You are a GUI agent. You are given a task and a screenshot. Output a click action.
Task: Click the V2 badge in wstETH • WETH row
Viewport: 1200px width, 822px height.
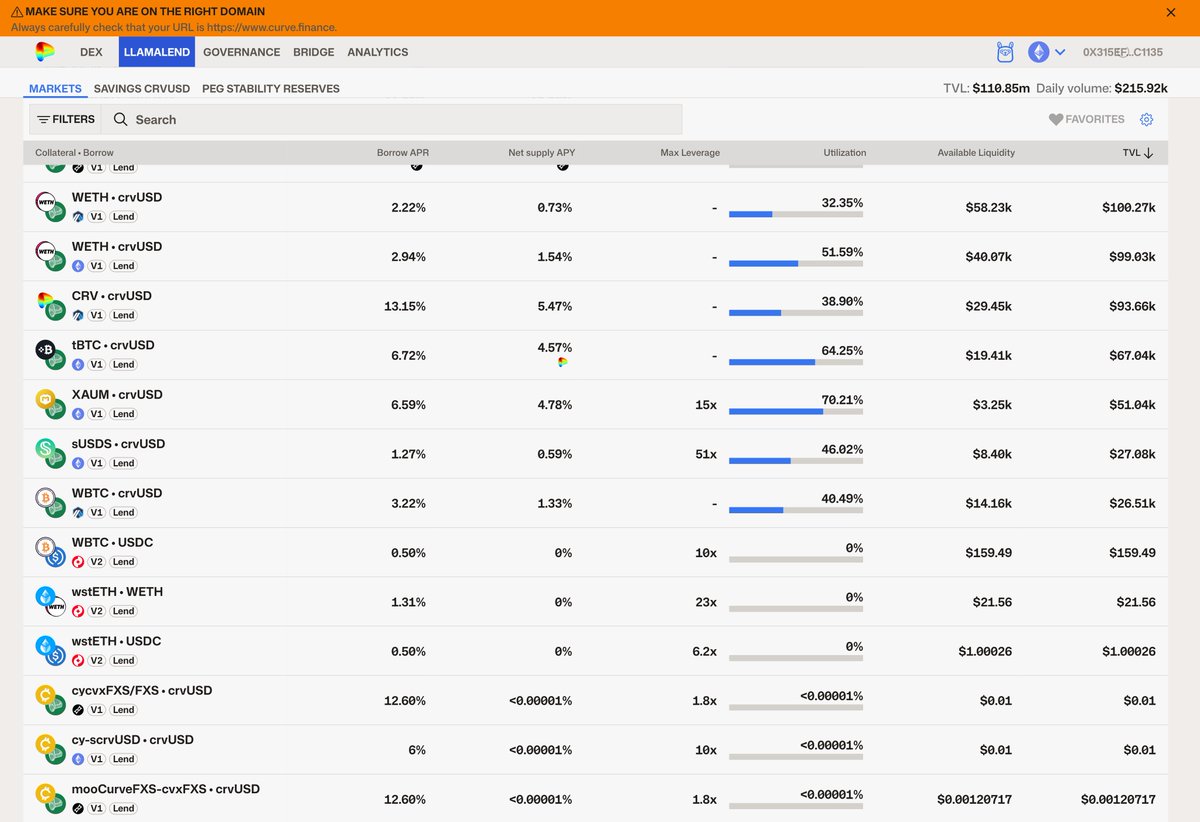click(97, 611)
